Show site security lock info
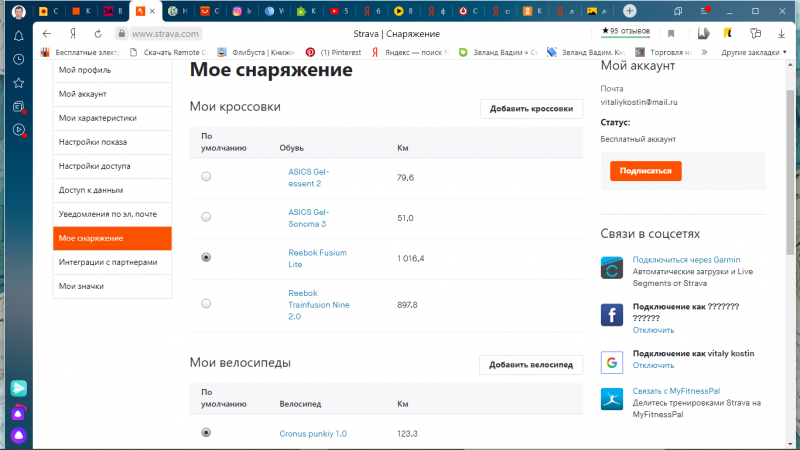Screen dimensions: 800x450 pos(121,34)
